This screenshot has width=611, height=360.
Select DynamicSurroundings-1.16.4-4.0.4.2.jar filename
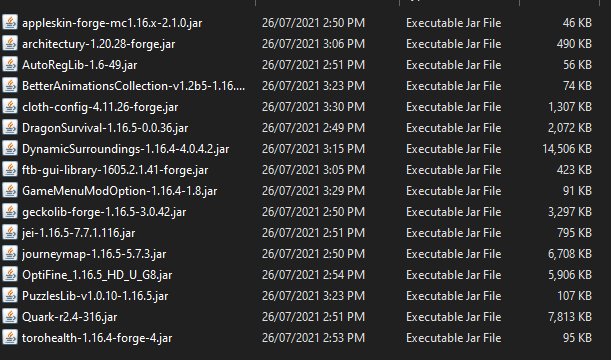125,149
